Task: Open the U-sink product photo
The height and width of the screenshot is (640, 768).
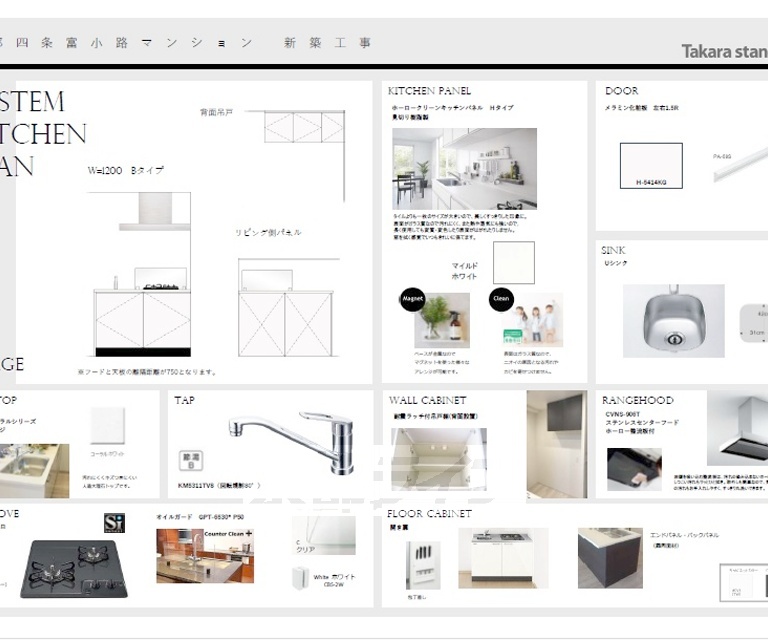Action: 673,319
